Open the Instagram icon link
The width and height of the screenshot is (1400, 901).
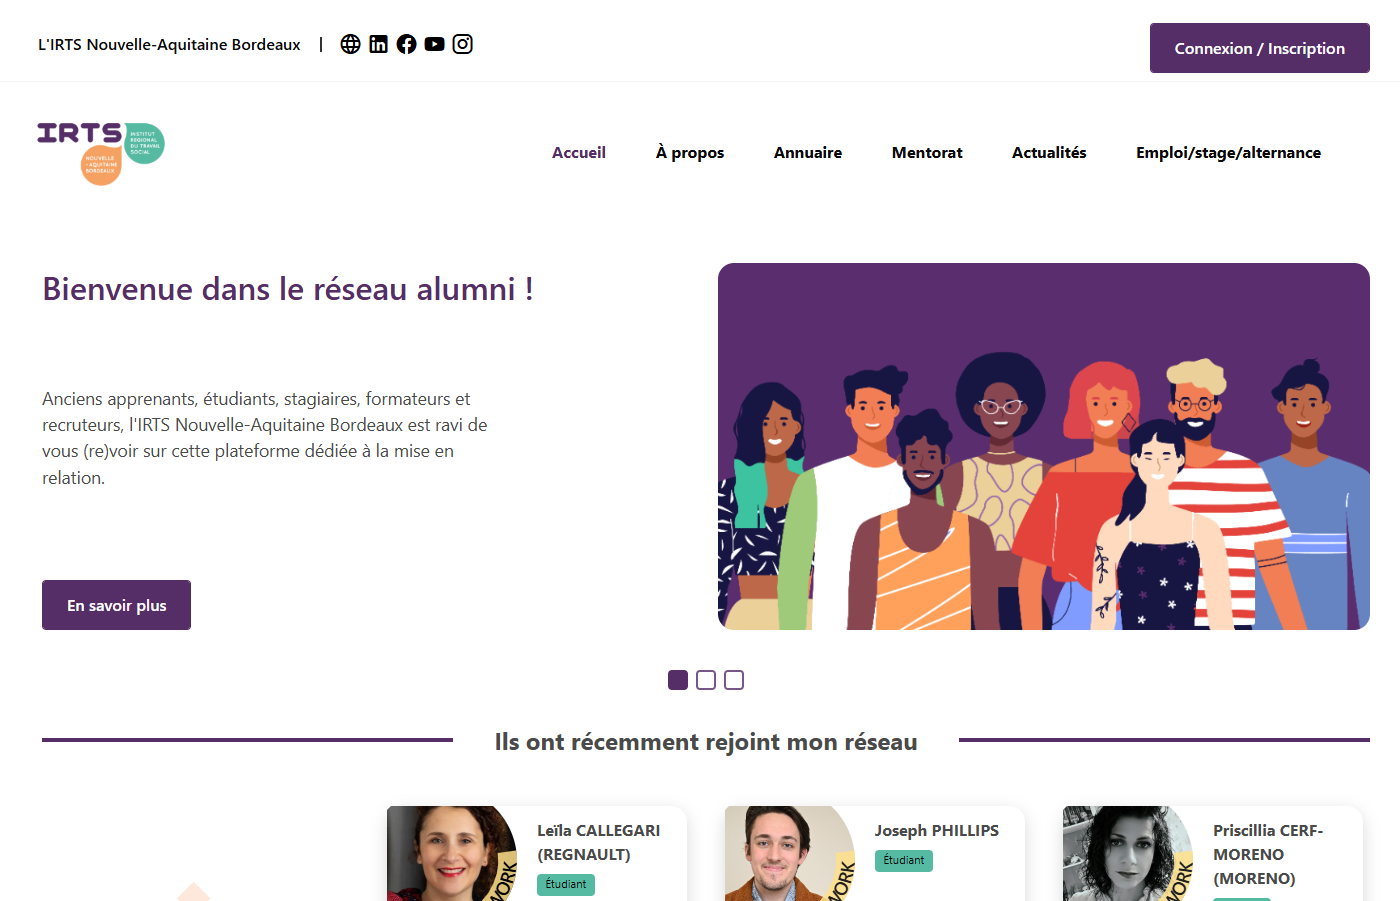tap(462, 44)
